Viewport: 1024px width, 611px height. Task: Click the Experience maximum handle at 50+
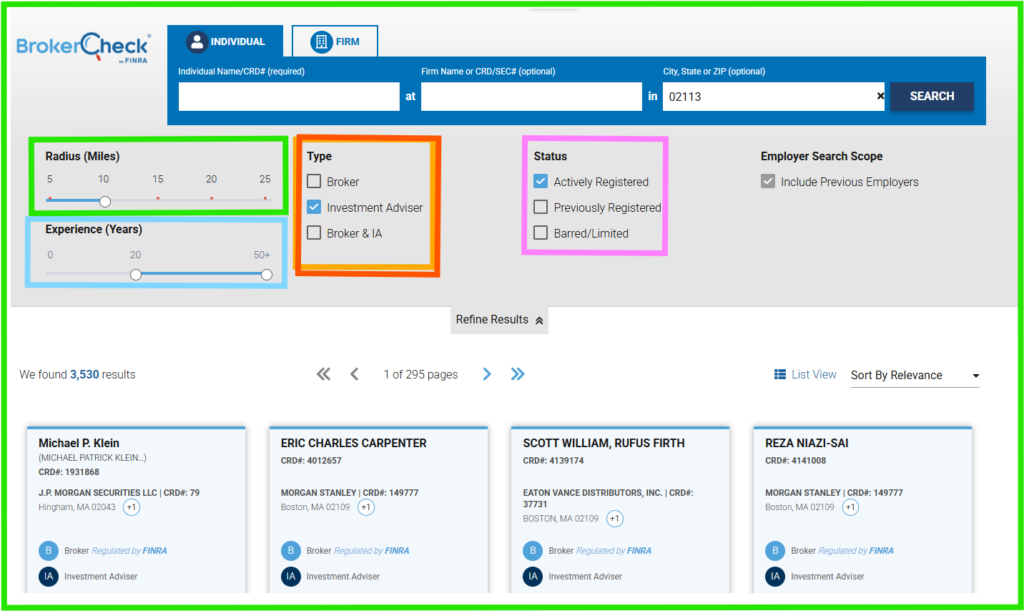[x=266, y=274]
